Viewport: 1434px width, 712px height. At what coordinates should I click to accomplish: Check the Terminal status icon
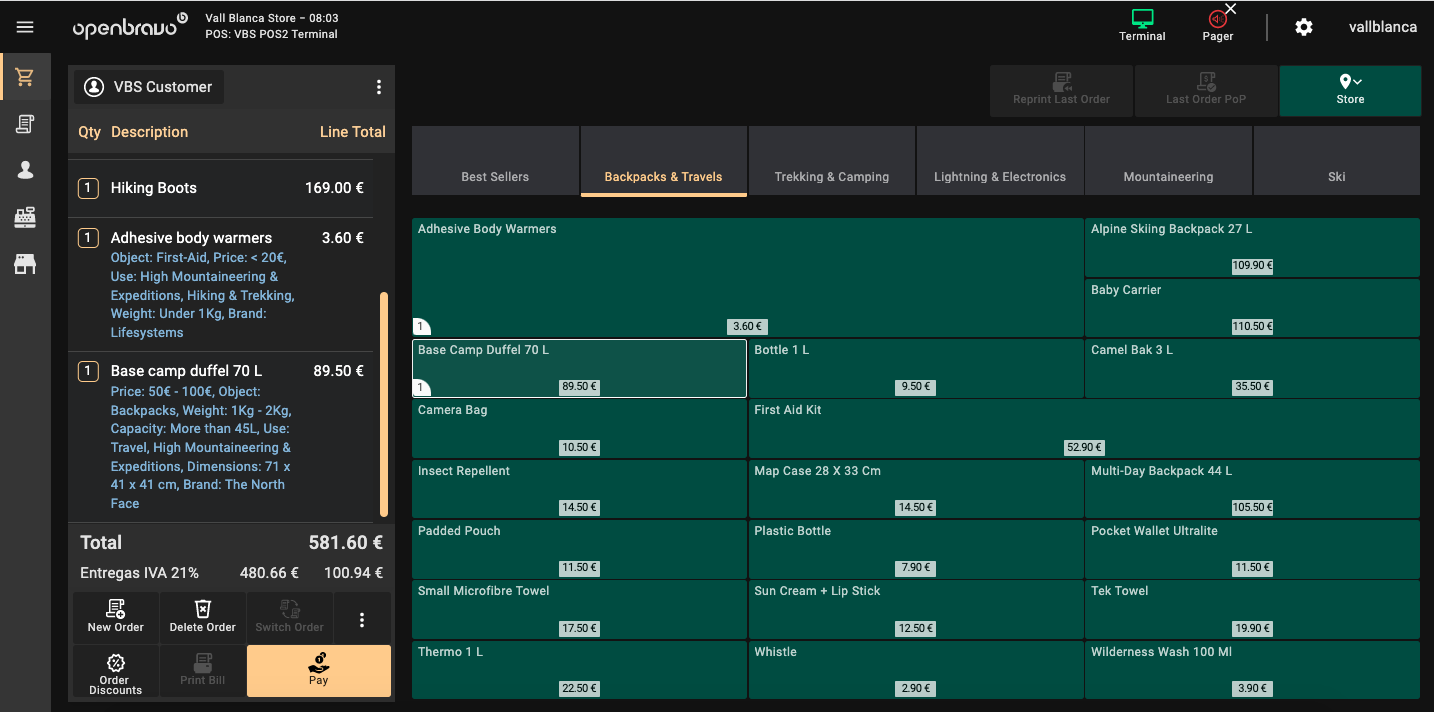coord(1142,26)
